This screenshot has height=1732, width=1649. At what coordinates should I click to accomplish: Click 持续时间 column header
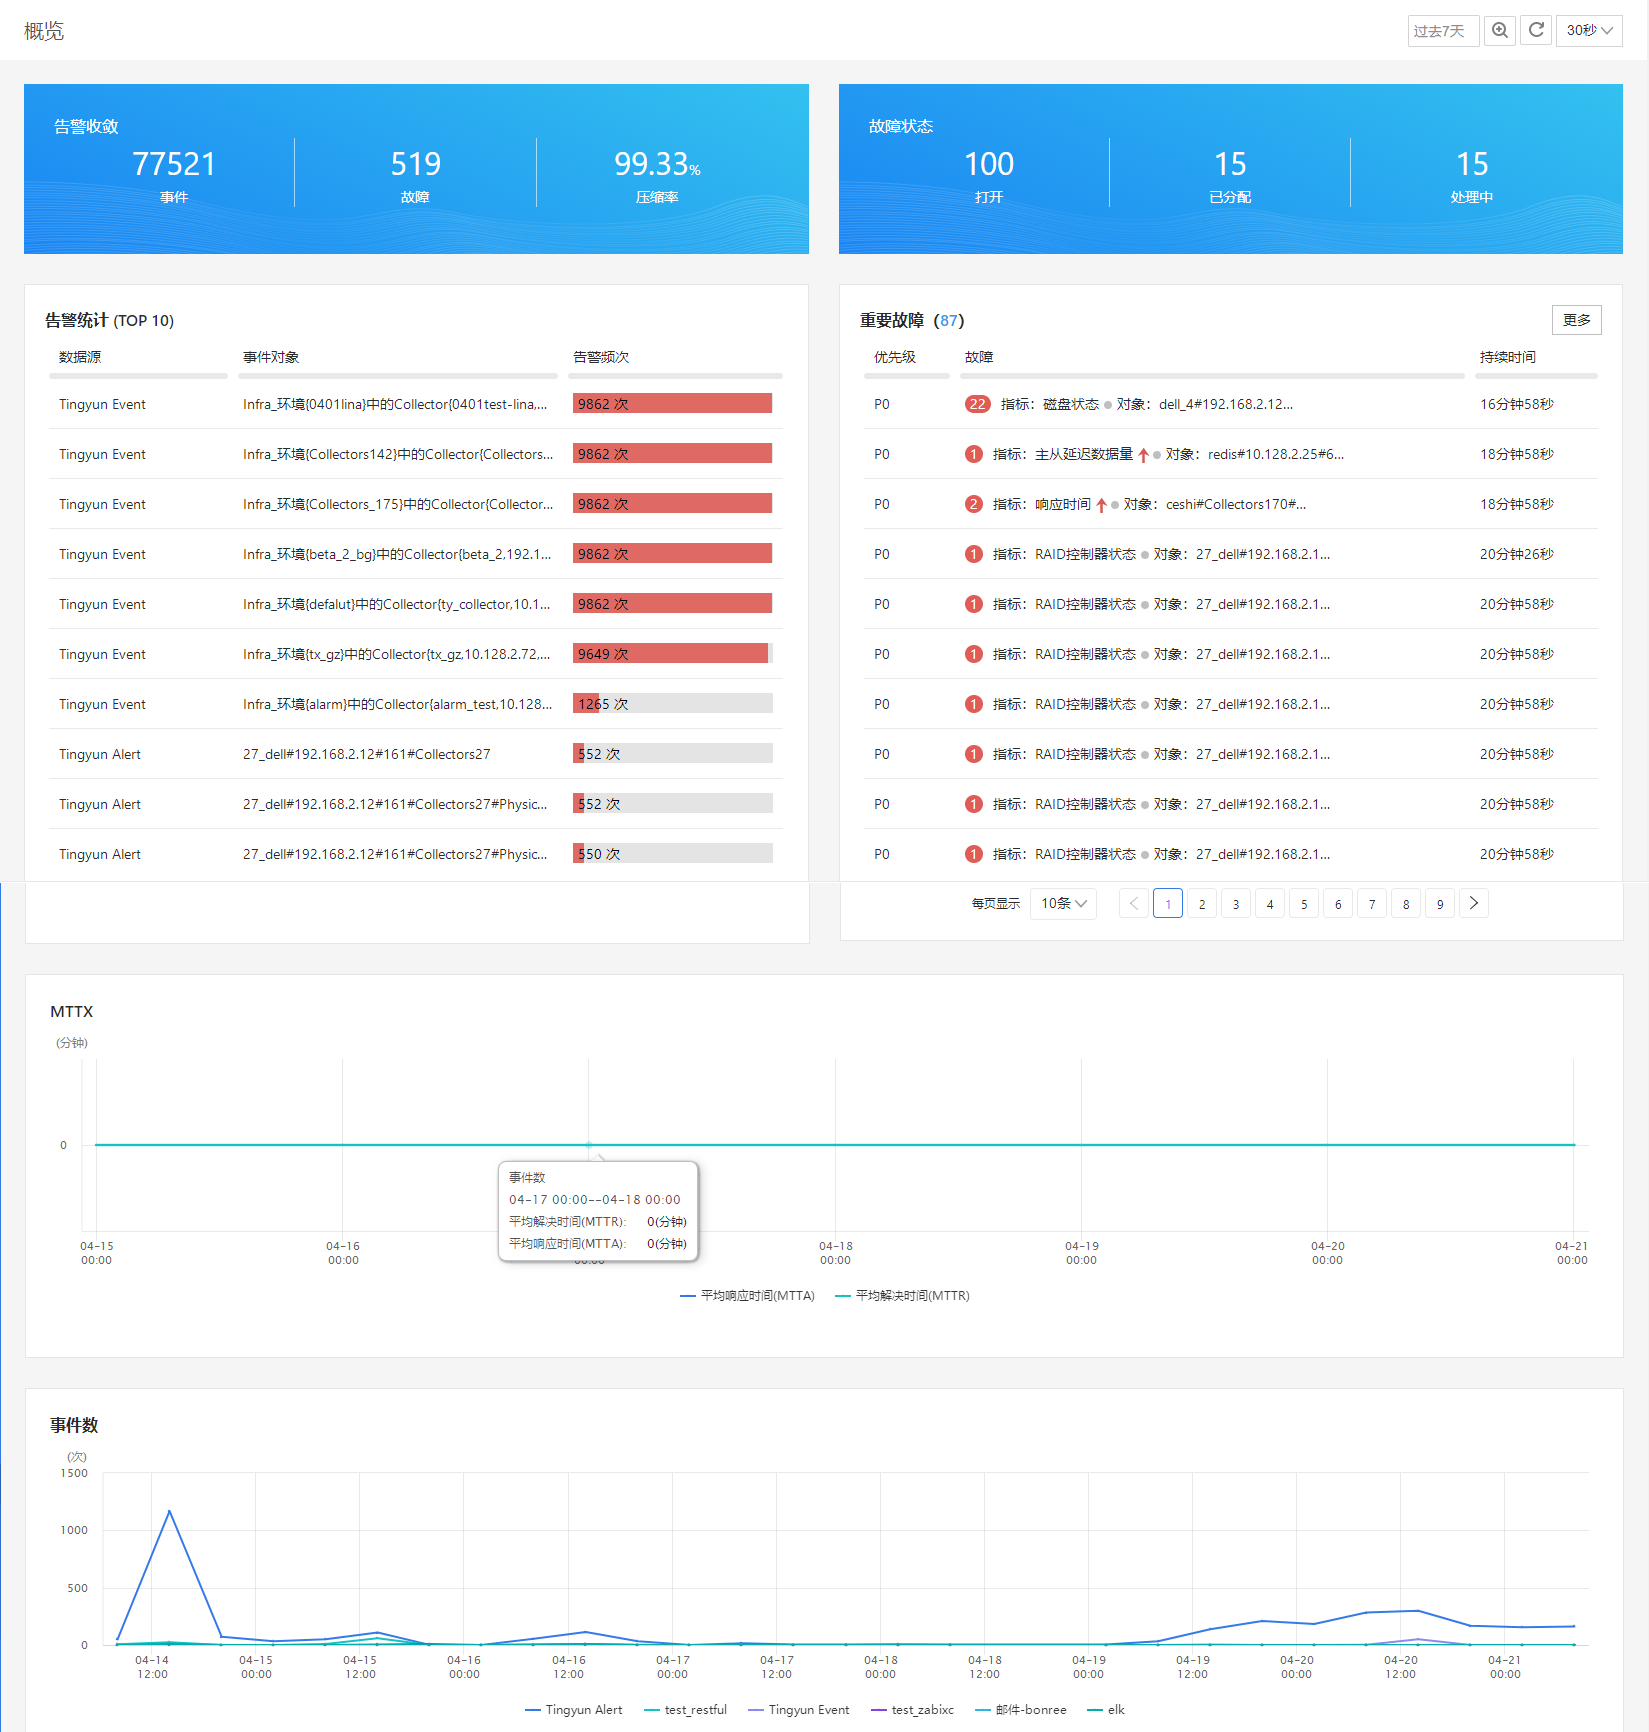(x=1508, y=357)
